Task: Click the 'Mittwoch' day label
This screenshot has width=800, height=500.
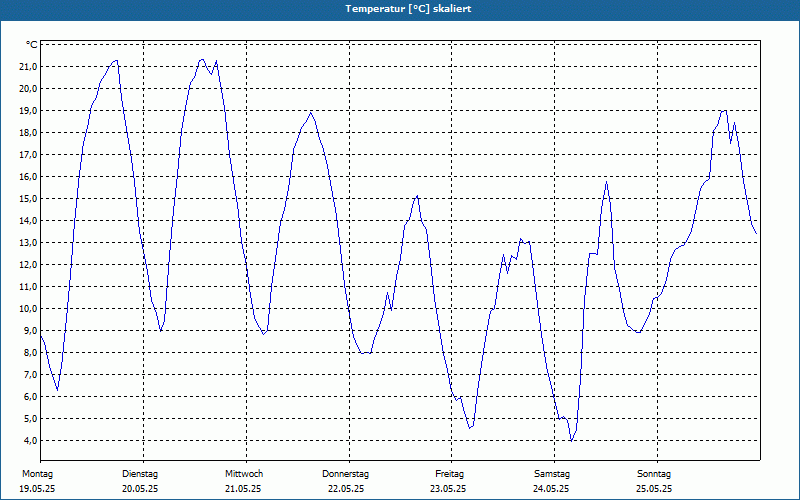Action: pos(244,474)
